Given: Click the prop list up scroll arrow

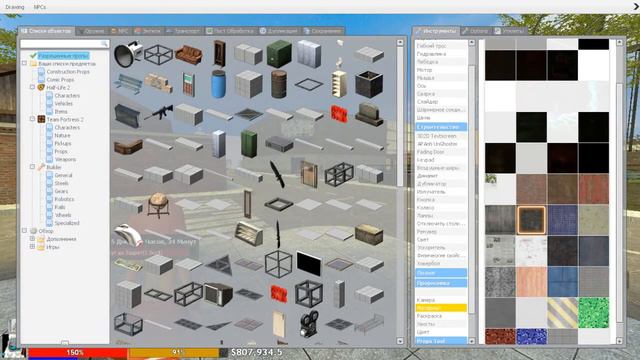Looking at the screenshot, I should pos(400,42).
